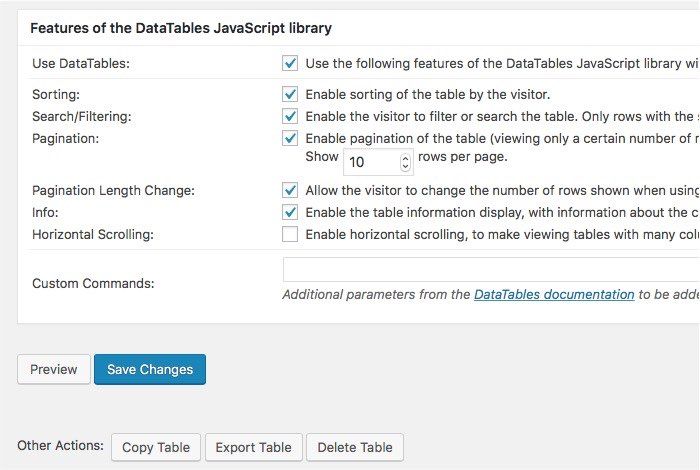Disable the Sorting checkbox
700x470 pixels.
290,95
